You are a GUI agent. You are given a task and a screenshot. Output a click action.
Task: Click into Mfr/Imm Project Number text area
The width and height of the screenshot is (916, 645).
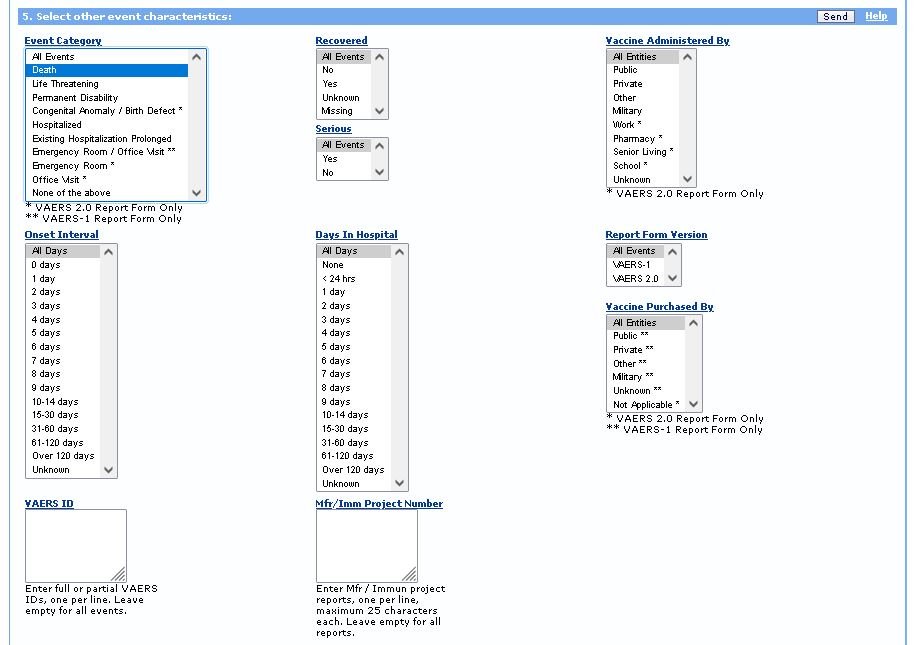[367, 545]
